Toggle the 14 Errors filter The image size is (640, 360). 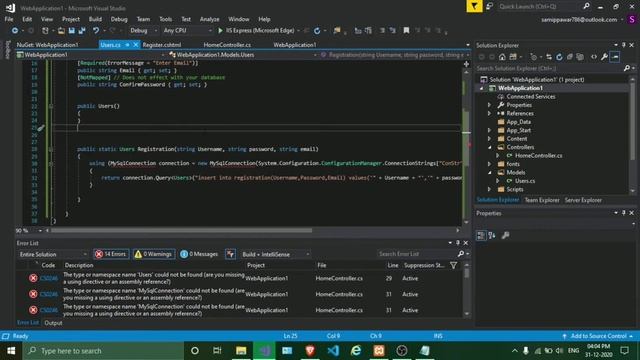click(x=111, y=254)
